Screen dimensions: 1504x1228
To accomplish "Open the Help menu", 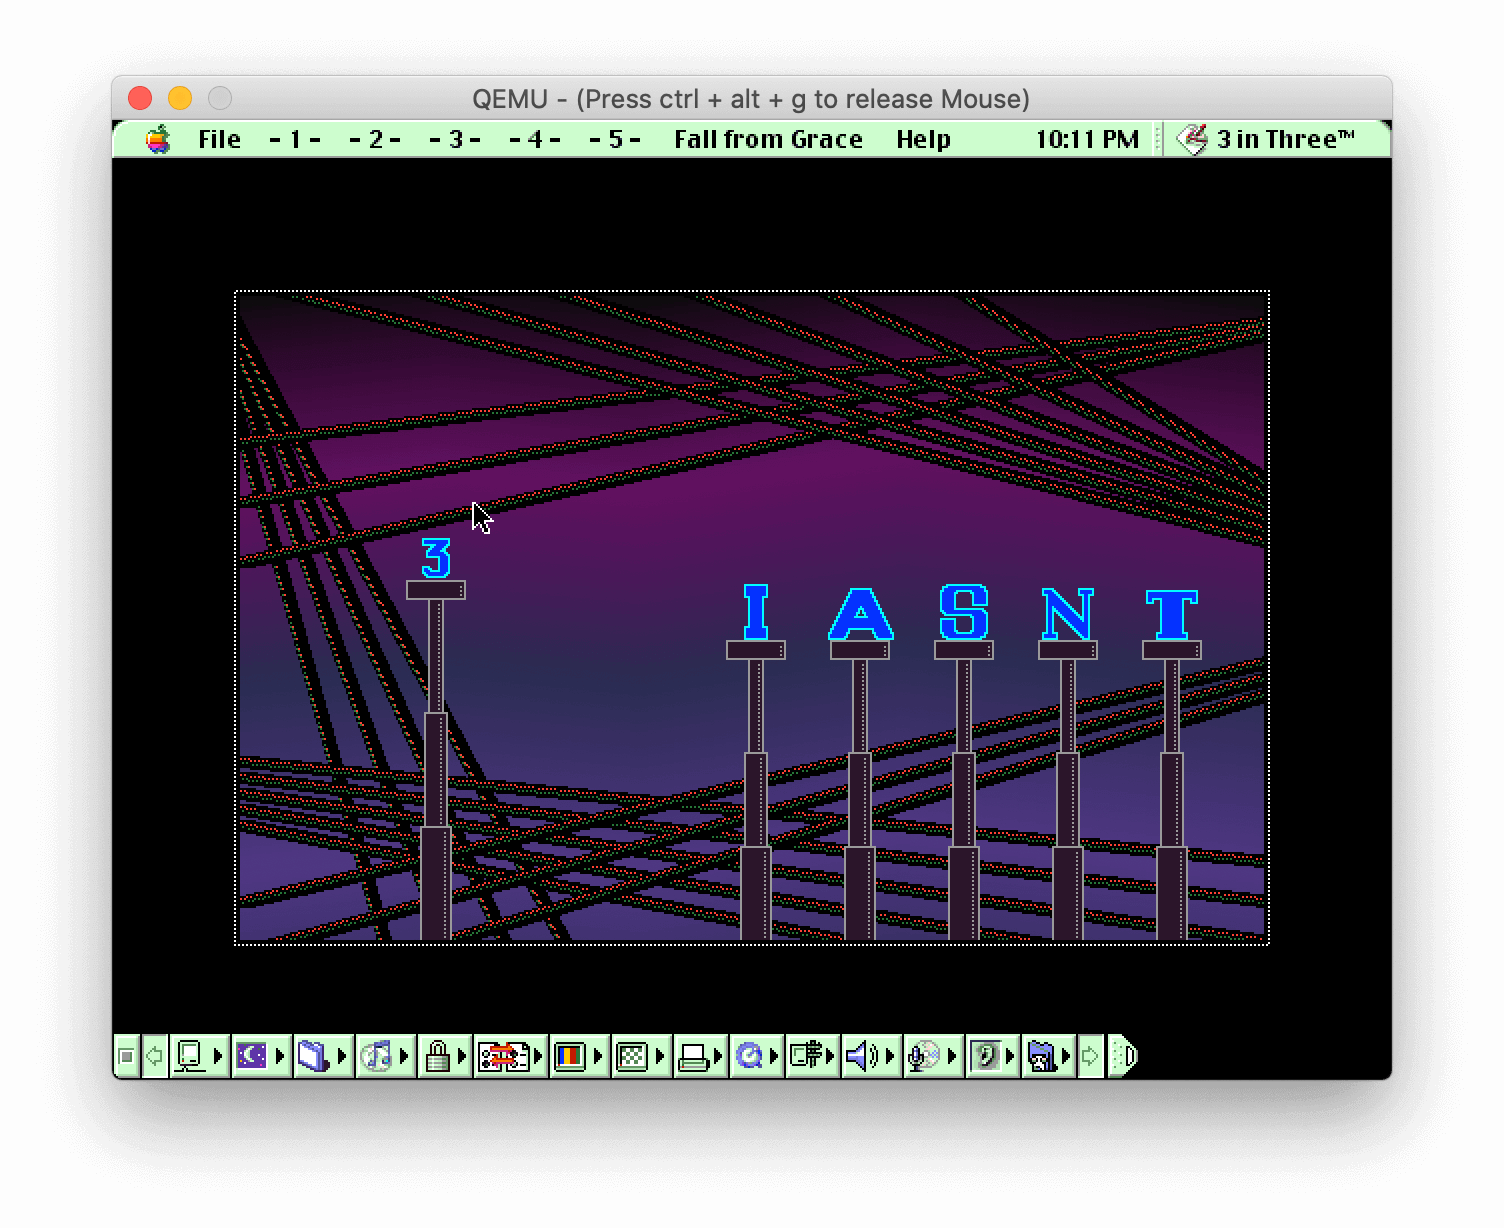I will click(923, 139).
